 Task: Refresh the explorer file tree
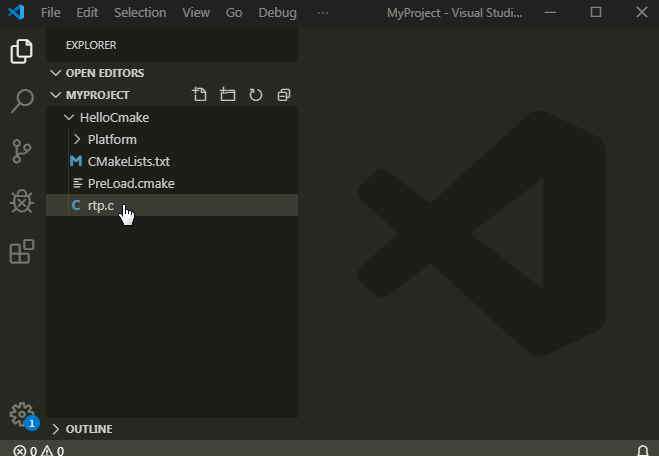coord(256,95)
